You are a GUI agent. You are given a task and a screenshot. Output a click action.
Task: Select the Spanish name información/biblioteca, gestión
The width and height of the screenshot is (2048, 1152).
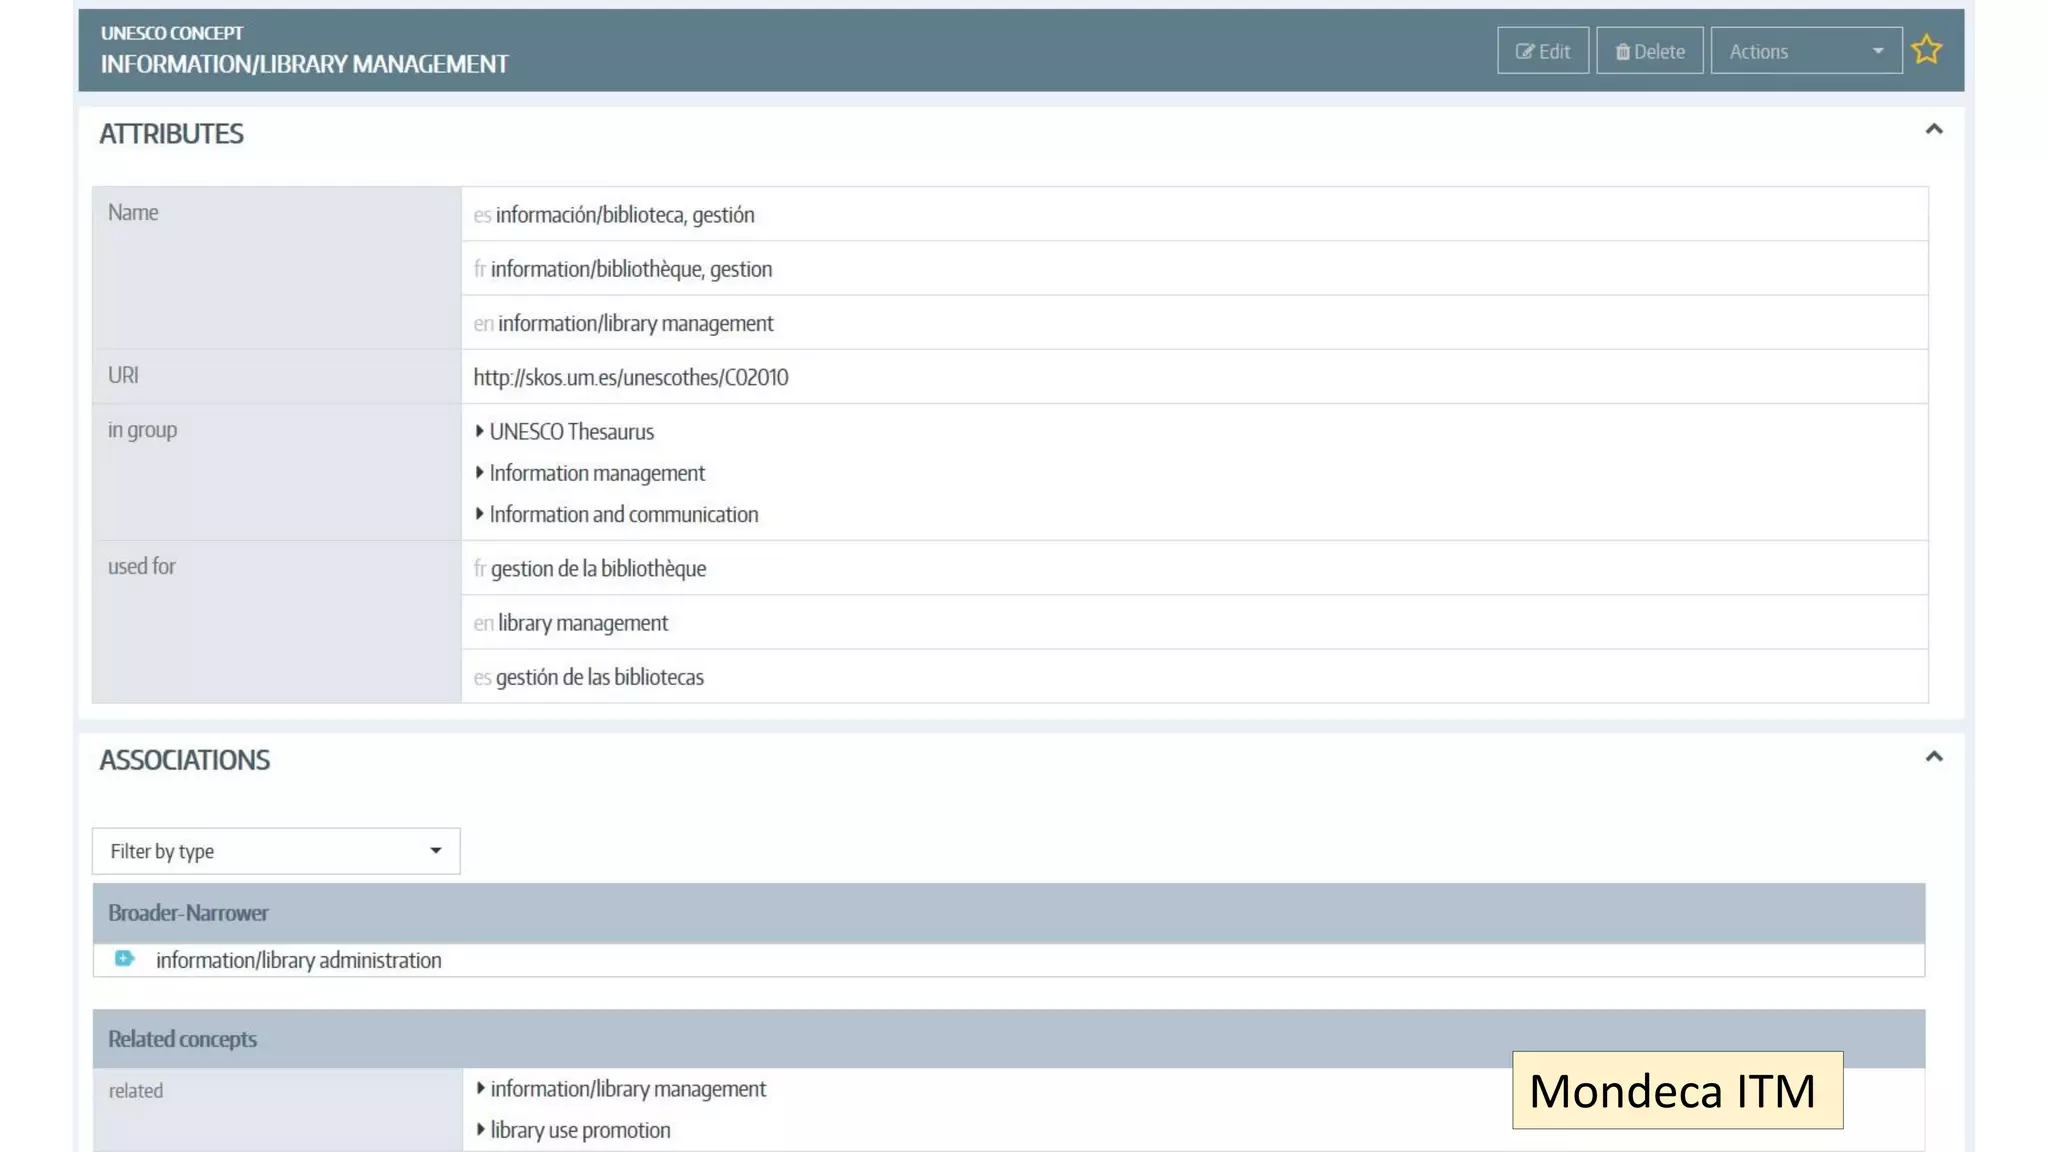point(624,215)
